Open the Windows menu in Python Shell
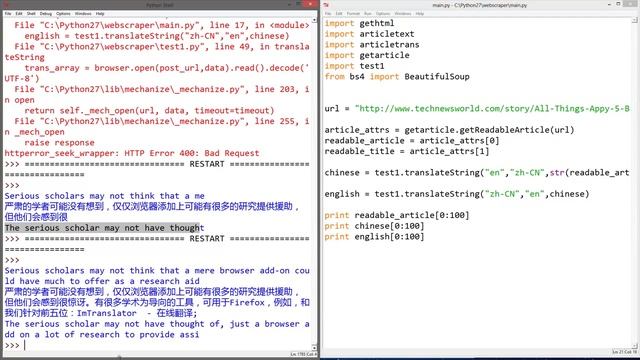Image resolution: width=640 pixels, height=360 pixels. click(83, 13)
